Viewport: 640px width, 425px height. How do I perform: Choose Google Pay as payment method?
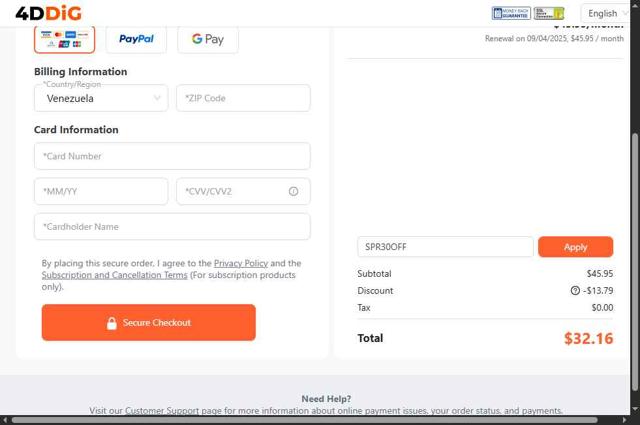[208, 39]
